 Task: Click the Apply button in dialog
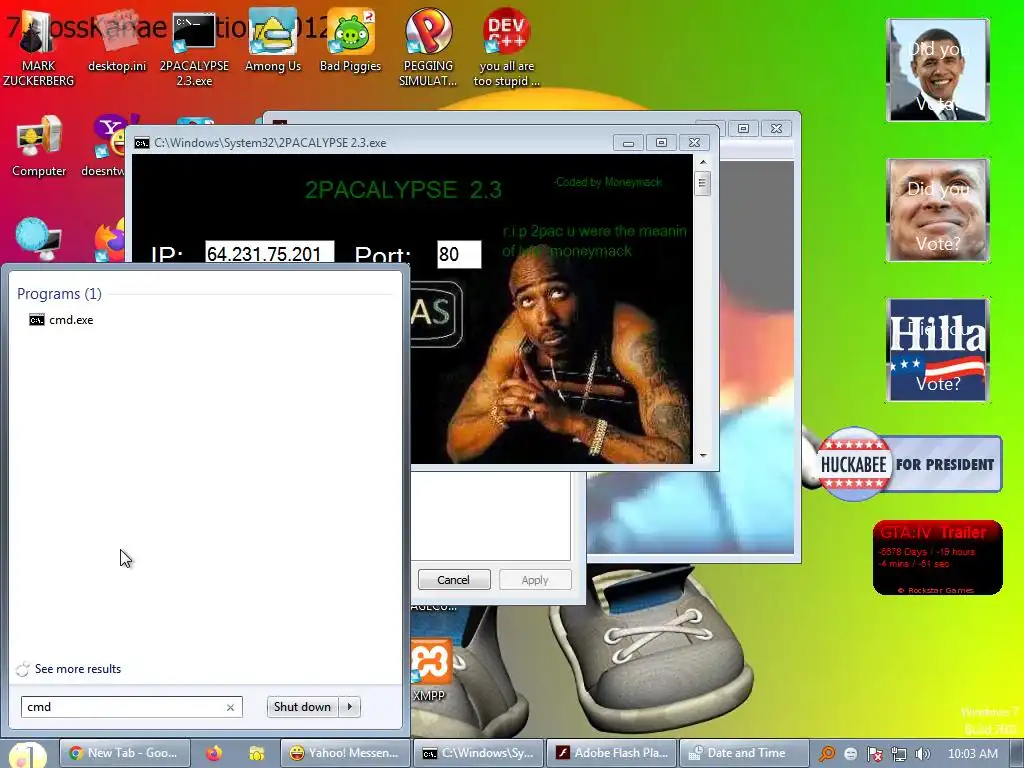[x=535, y=579]
